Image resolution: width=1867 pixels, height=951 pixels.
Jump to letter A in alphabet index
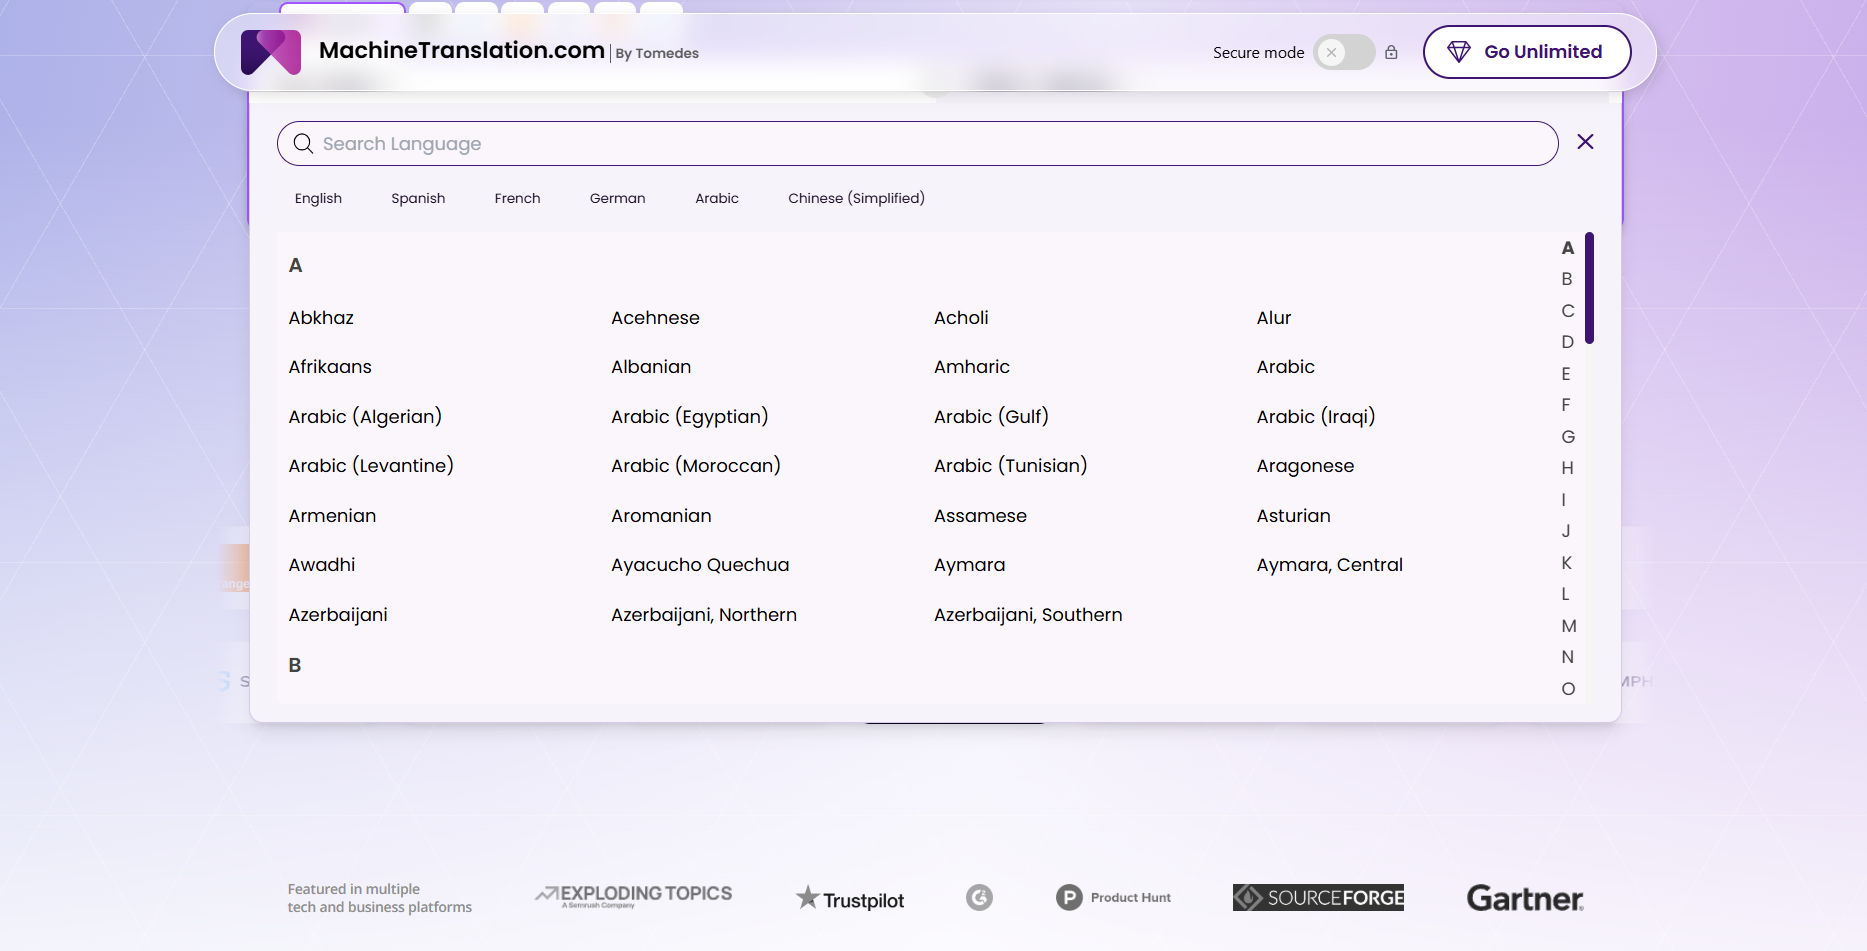pyautogui.click(x=1568, y=248)
